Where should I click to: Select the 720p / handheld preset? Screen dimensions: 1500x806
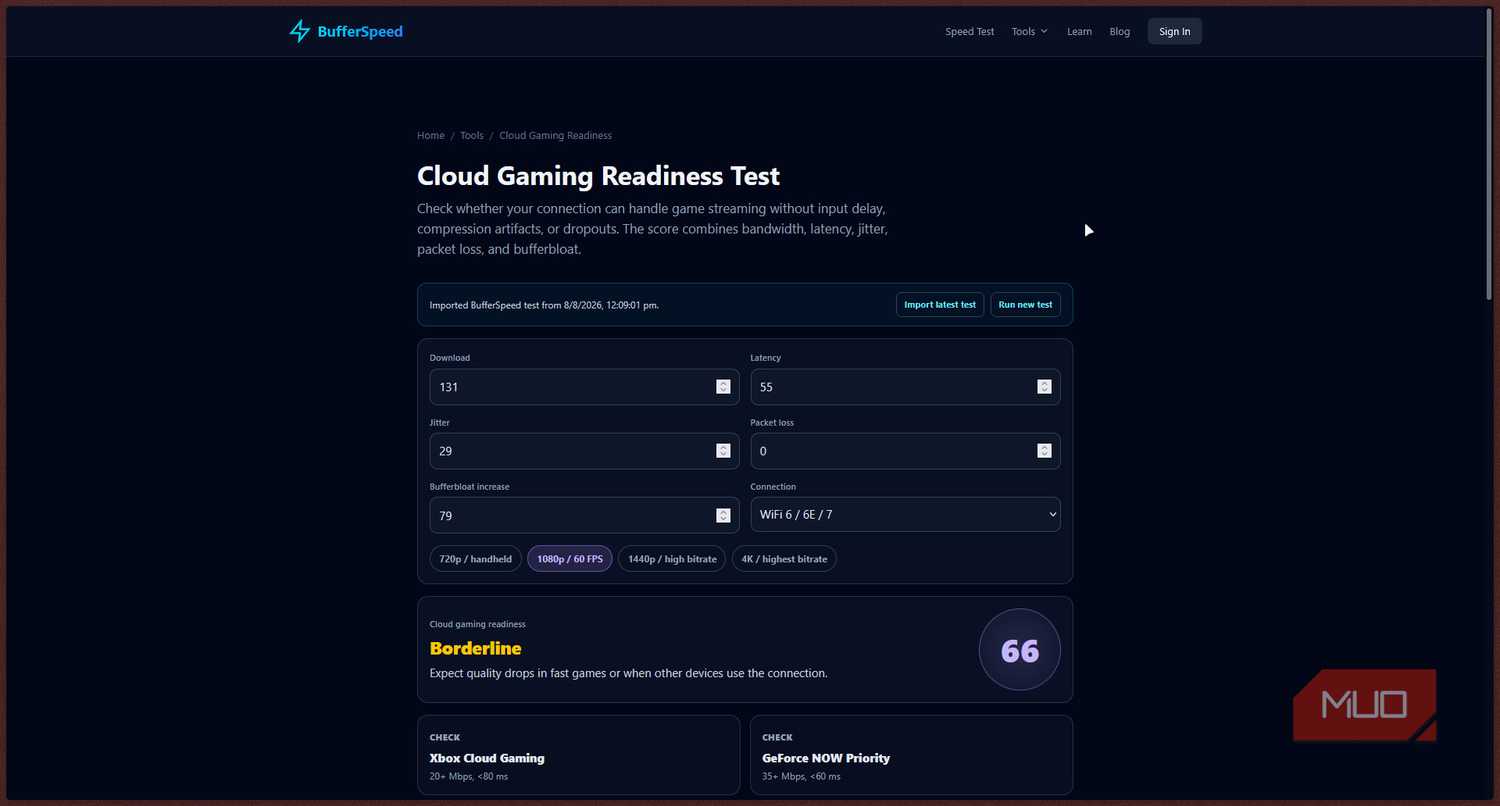point(476,559)
